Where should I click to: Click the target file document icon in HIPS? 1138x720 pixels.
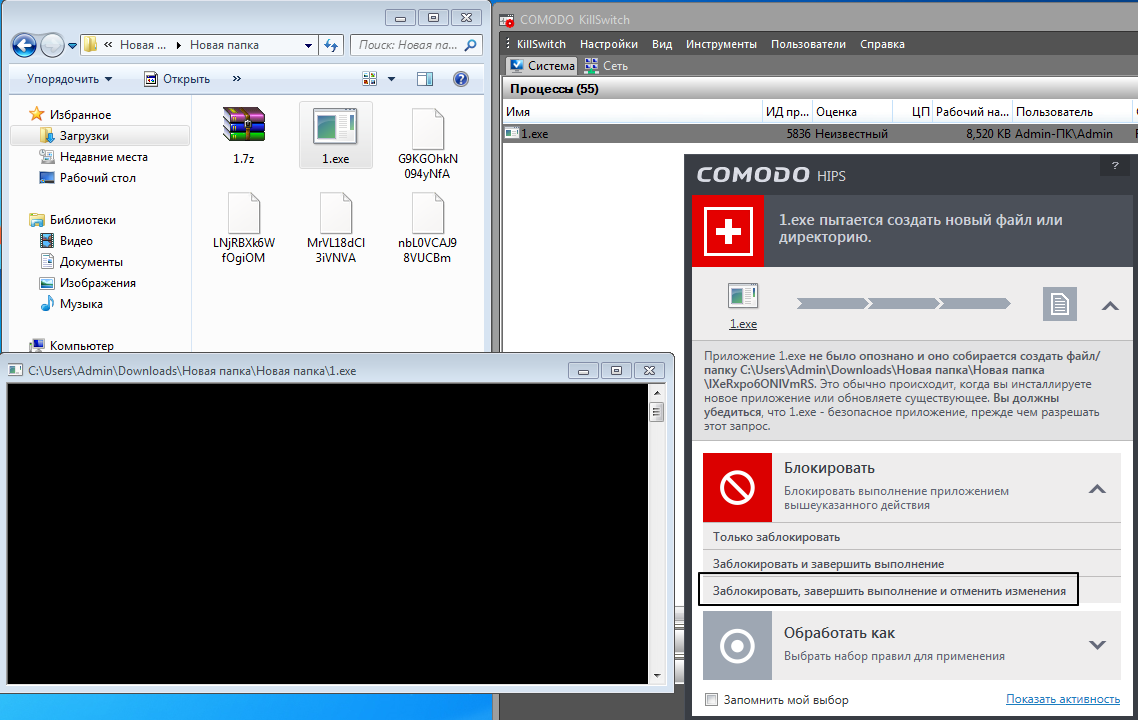(x=1060, y=303)
